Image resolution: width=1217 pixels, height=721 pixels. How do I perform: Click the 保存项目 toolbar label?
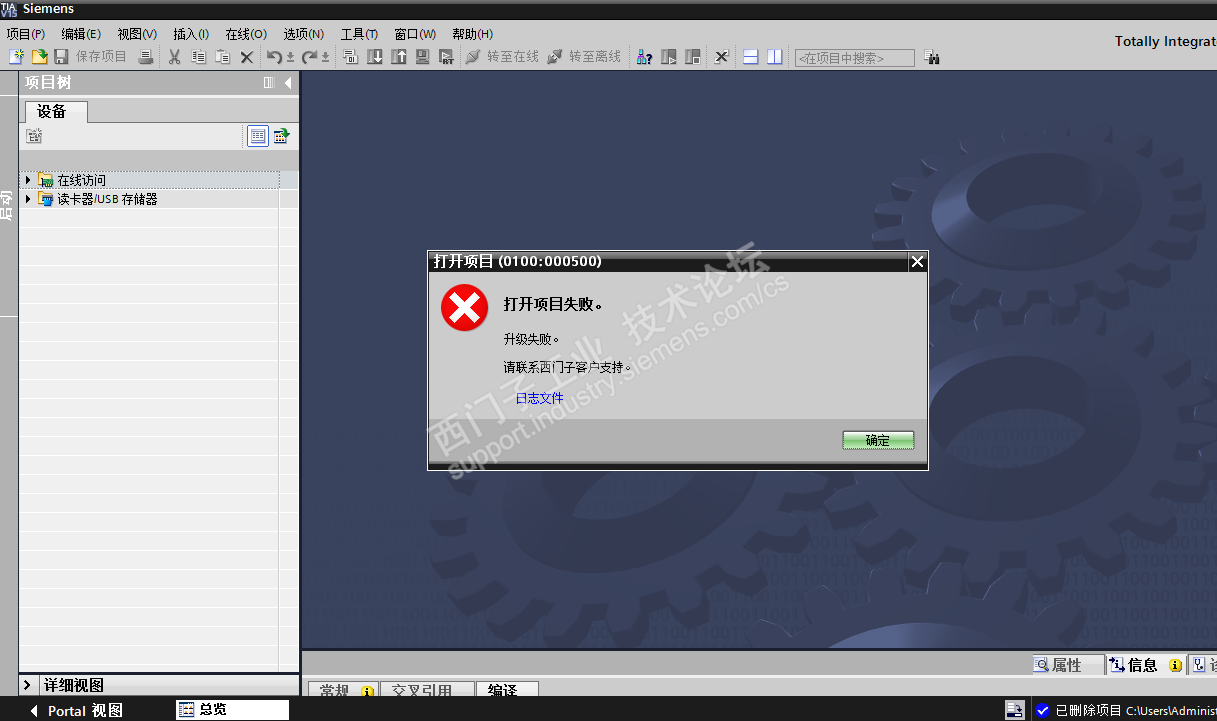click(x=102, y=57)
